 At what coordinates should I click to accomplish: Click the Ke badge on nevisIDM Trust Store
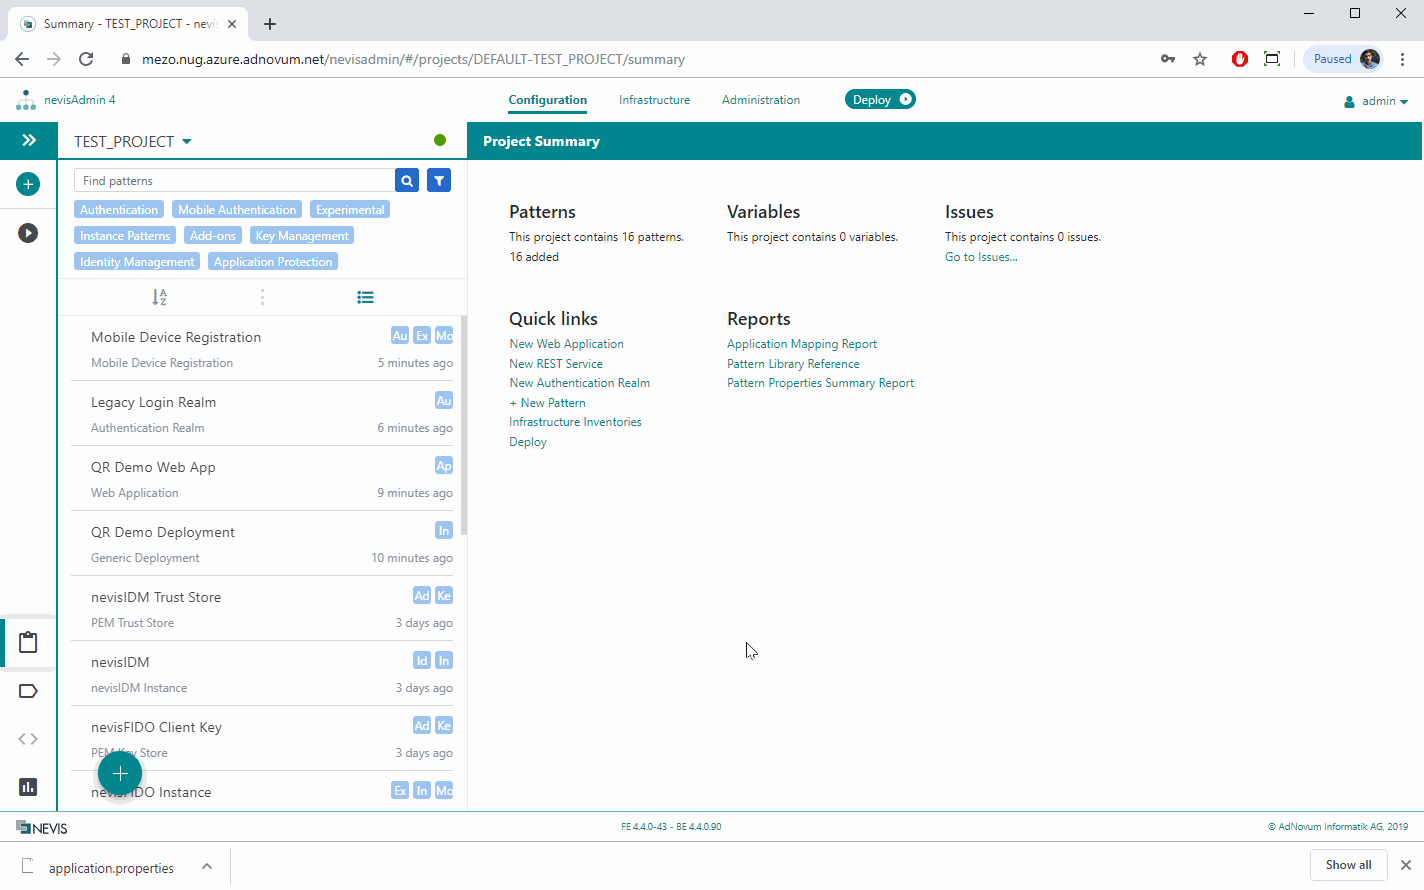(x=444, y=596)
